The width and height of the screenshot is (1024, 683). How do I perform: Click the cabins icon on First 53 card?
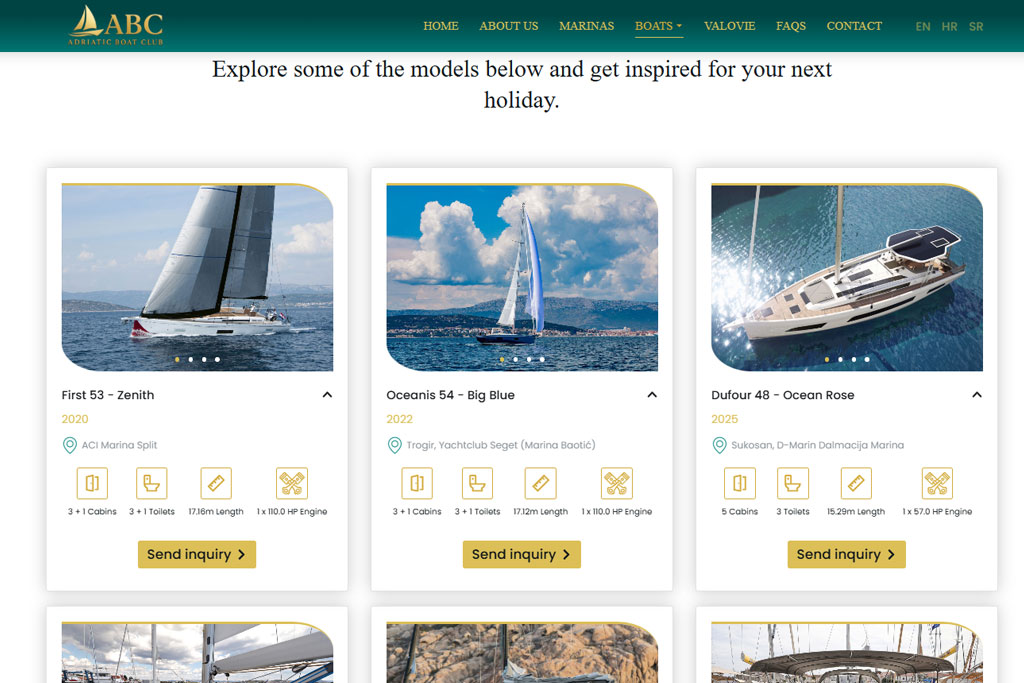[92, 484]
